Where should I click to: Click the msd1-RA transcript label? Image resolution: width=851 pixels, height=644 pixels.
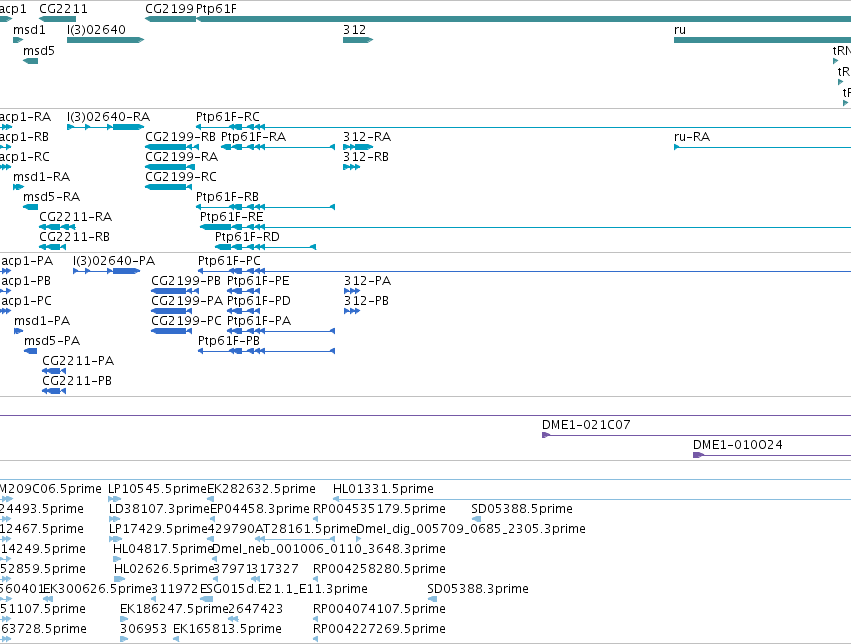click(41, 177)
